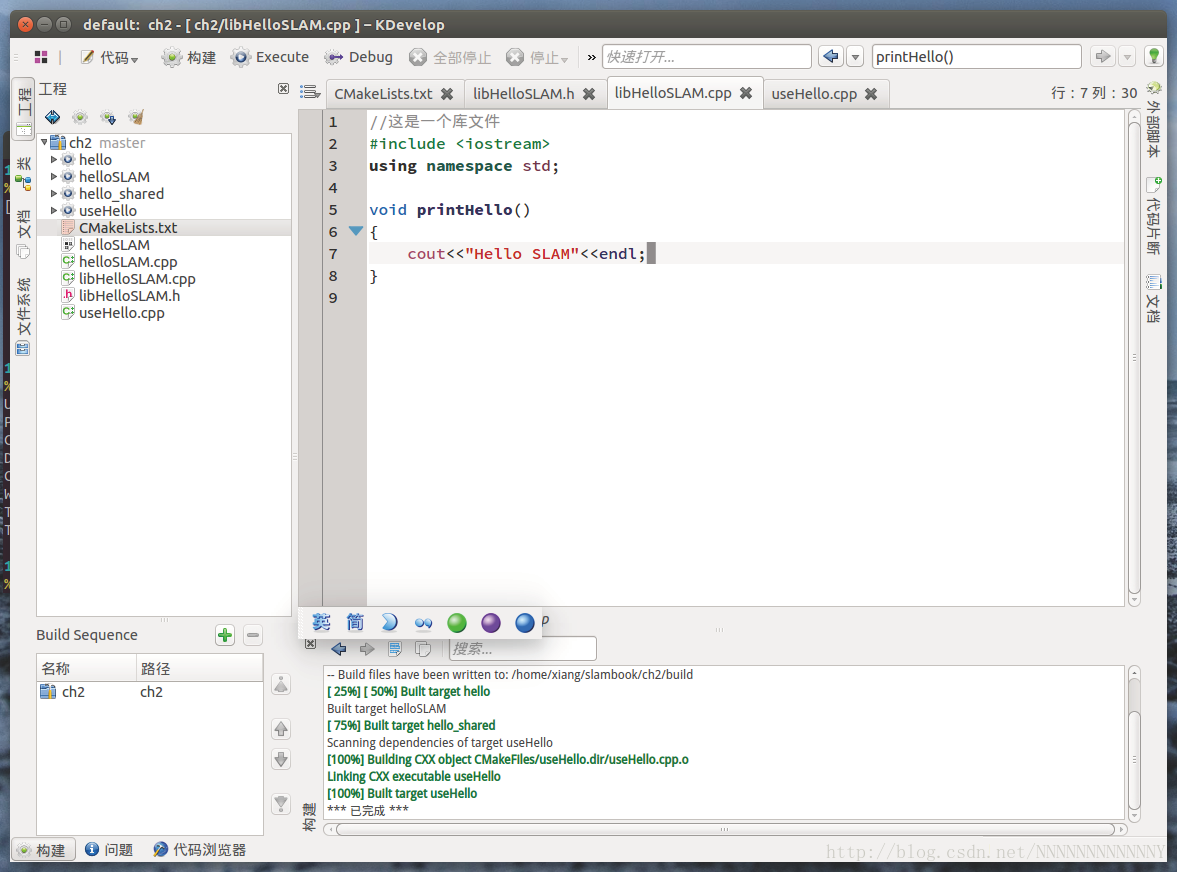Move build item down with arrow
1177x872 pixels.
pos(281,759)
